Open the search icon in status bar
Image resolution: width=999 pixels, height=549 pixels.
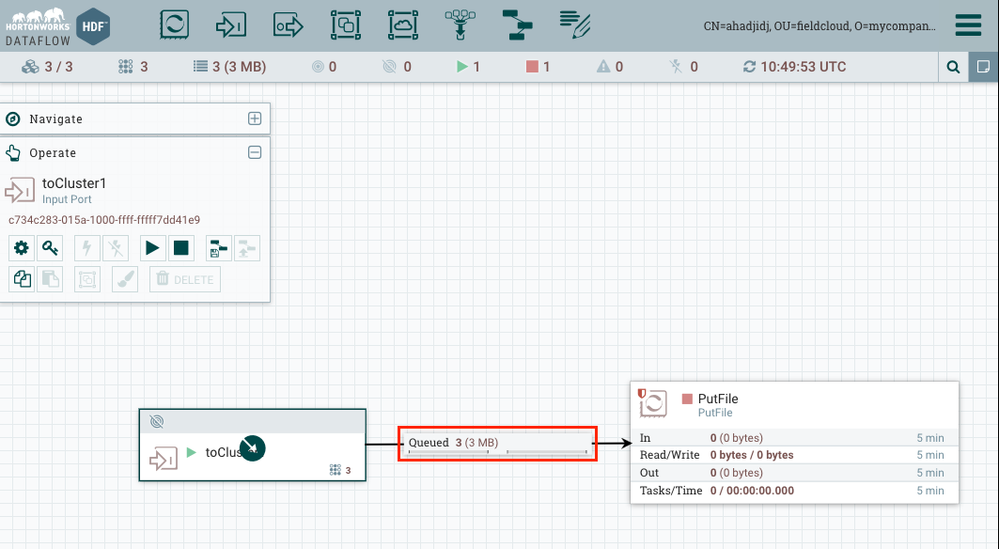pyautogui.click(x=953, y=67)
